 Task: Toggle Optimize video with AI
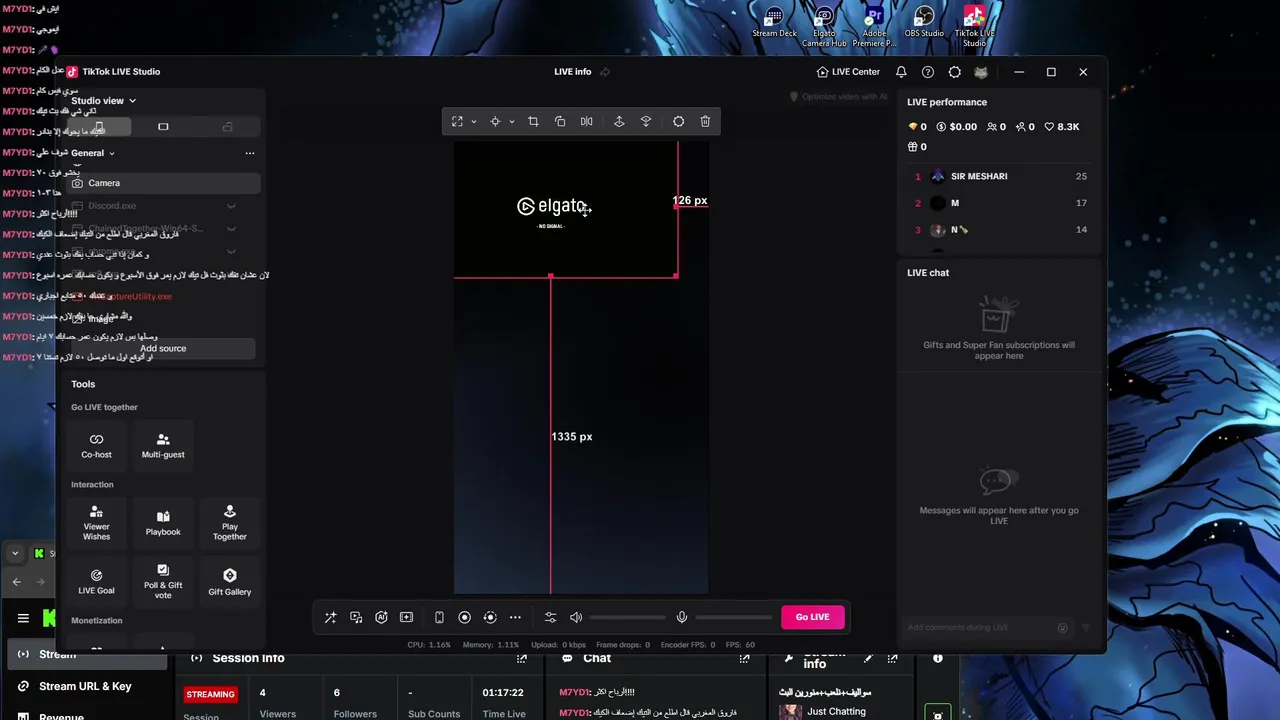pyautogui.click(x=838, y=97)
